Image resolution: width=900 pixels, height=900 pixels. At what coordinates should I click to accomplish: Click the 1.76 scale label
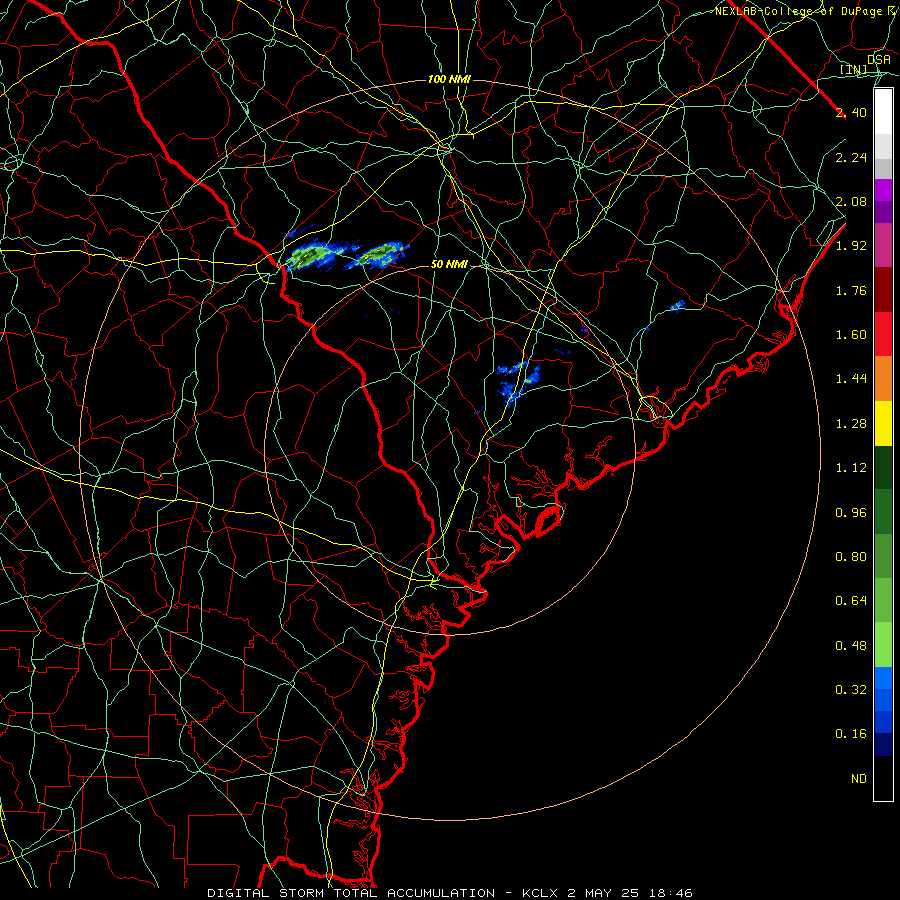[x=851, y=290]
